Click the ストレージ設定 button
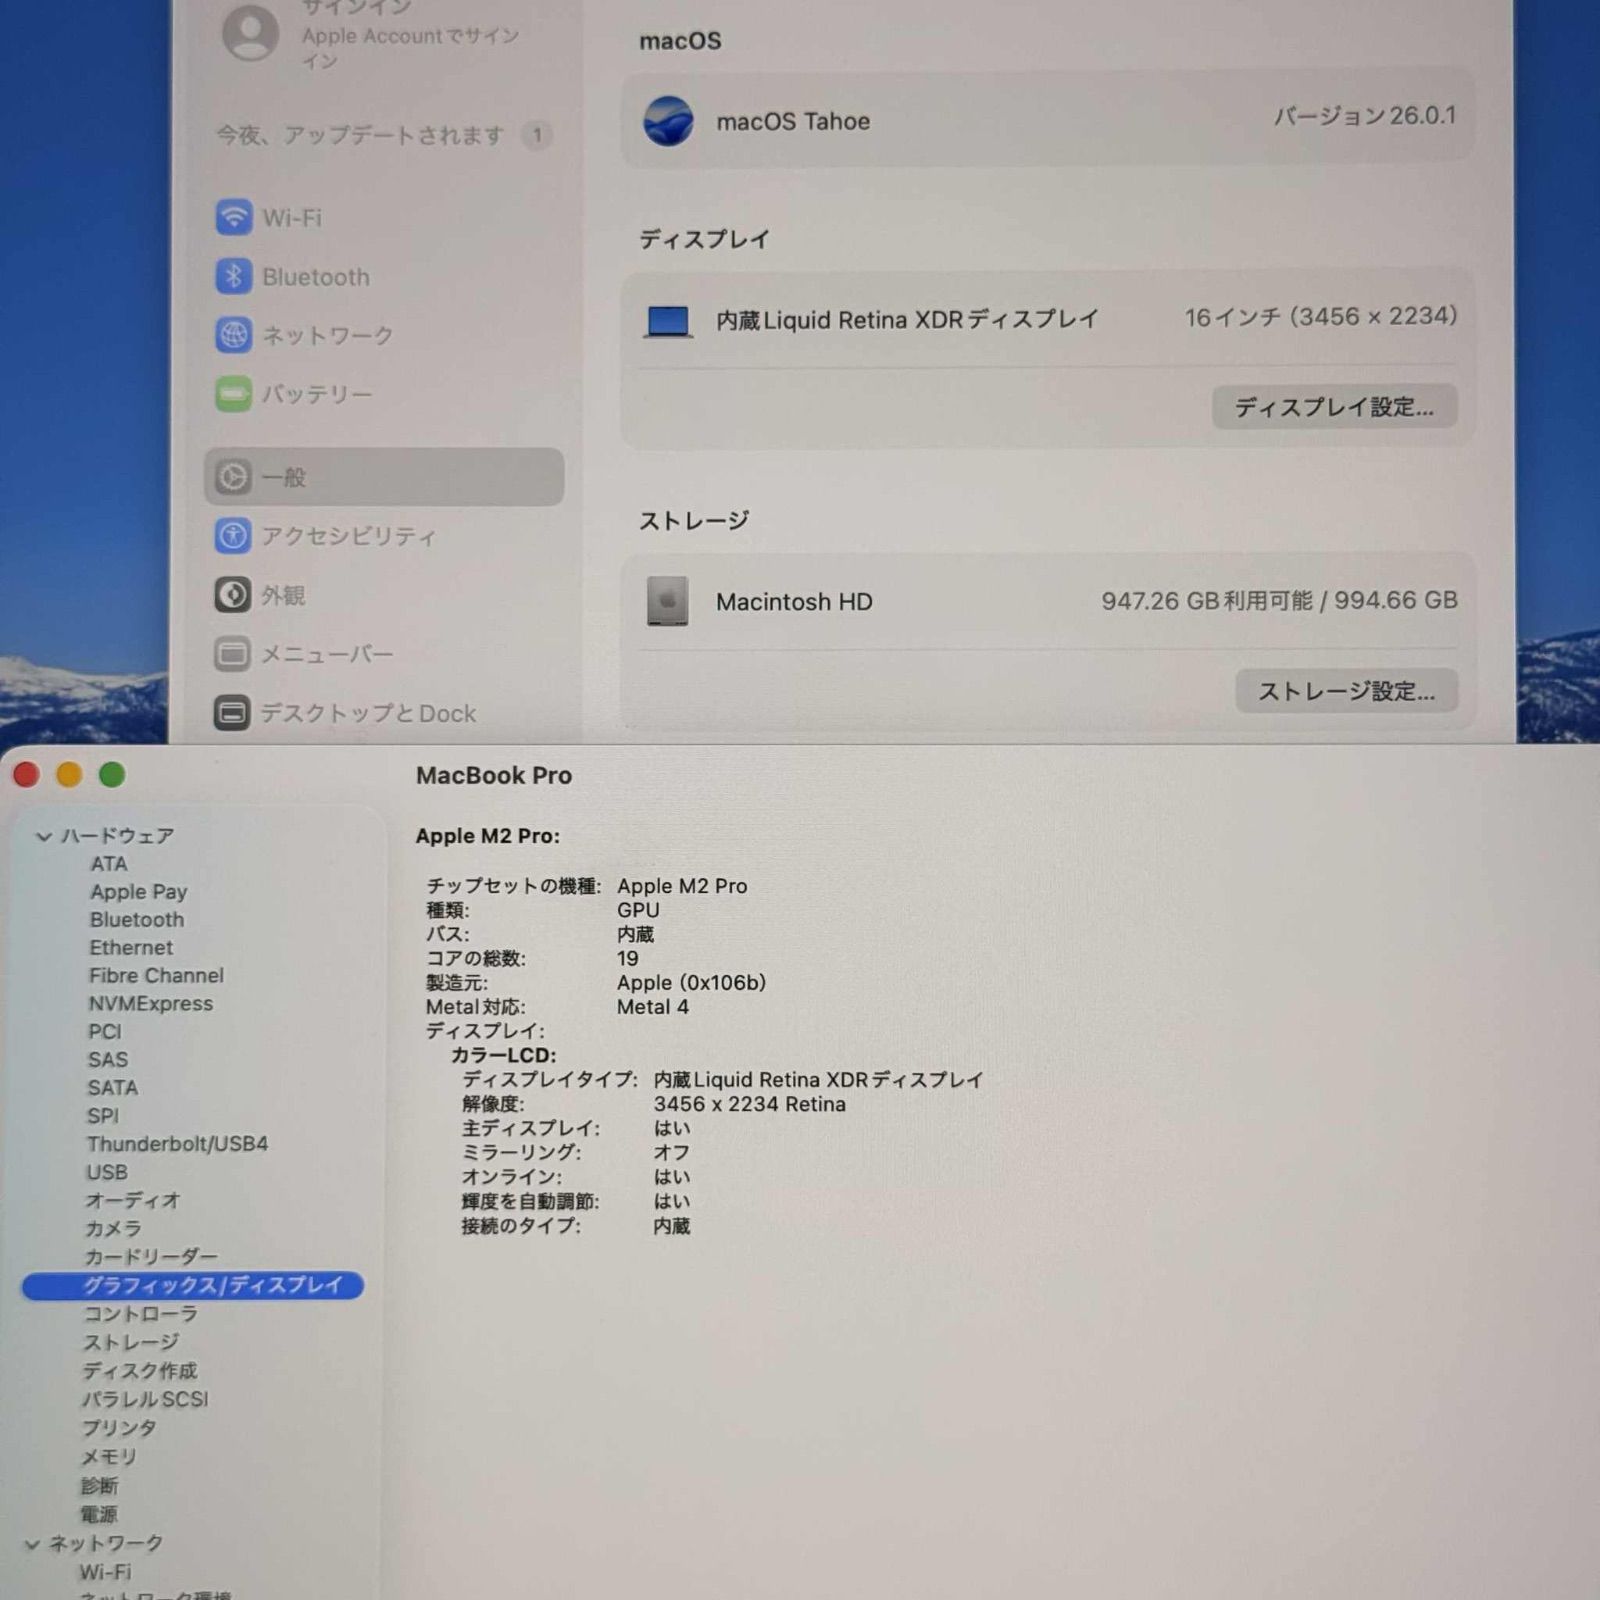This screenshot has width=1600, height=1600. (1345, 691)
